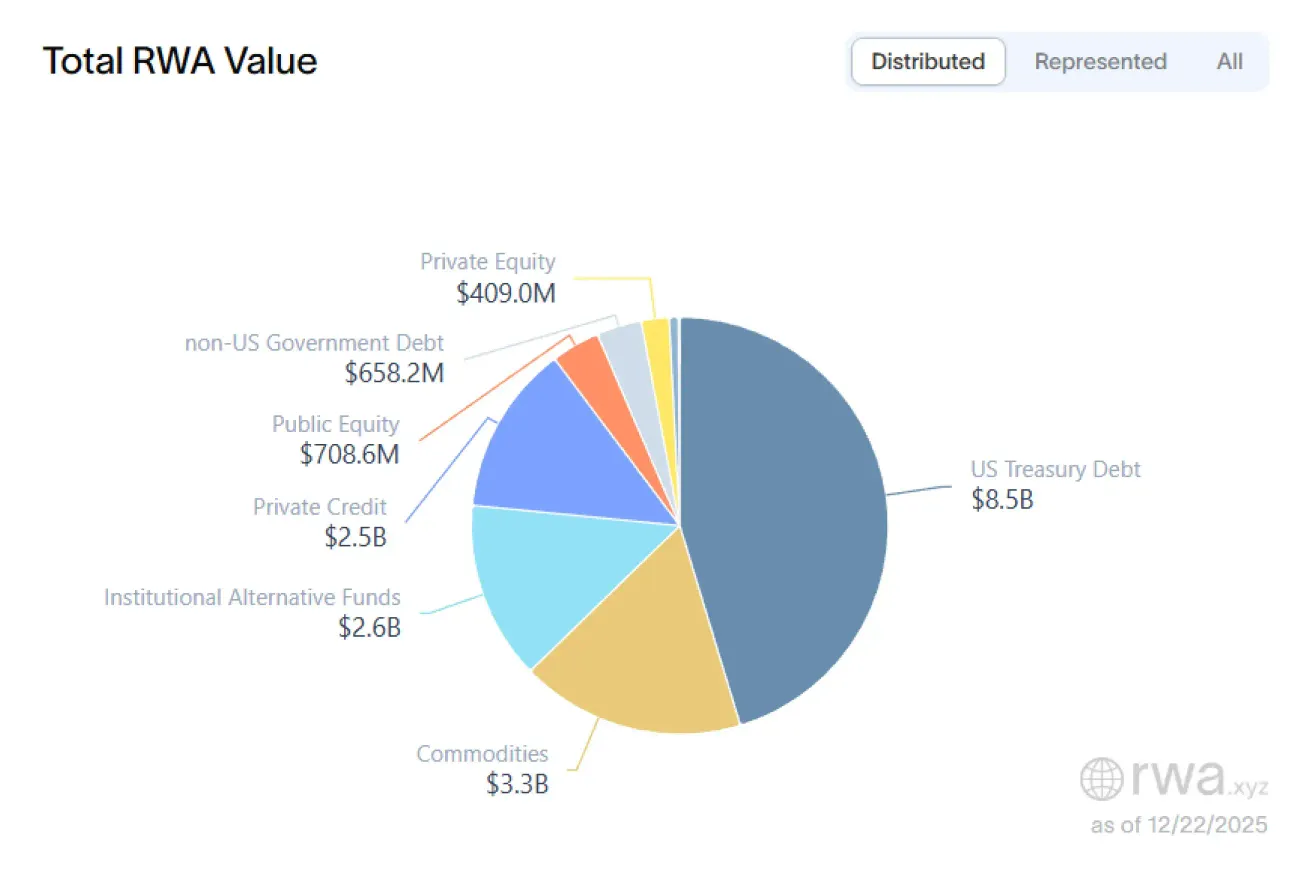Click the Private Equity label
Viewport: 1304px width, 869px height.
point(487,262)
